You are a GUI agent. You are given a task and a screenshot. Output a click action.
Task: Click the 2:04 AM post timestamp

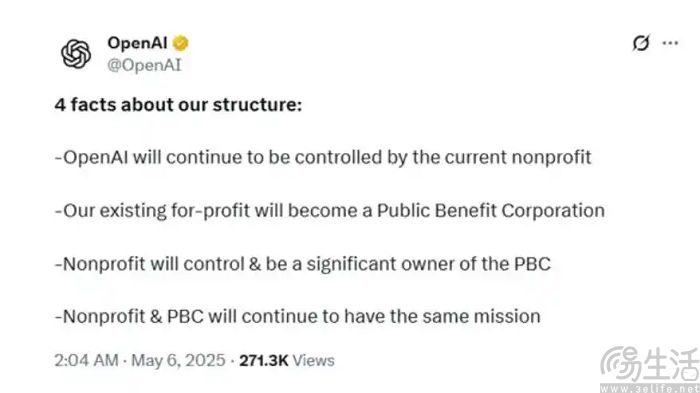point(86,360)
